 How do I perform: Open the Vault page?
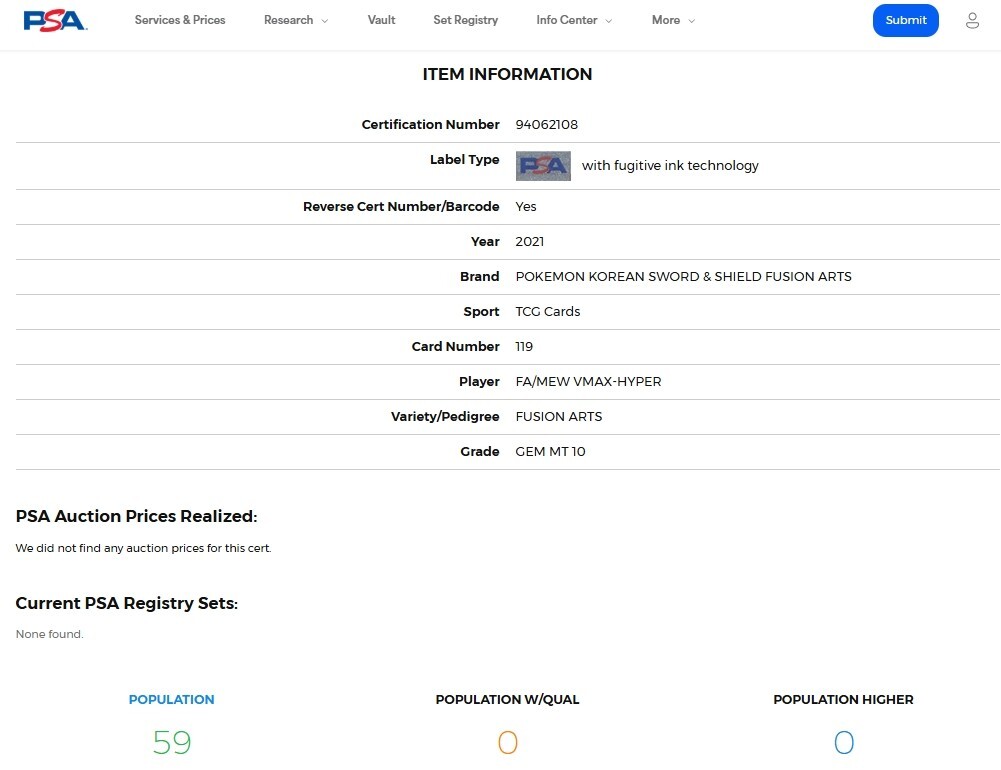click(x=381, y=20)
